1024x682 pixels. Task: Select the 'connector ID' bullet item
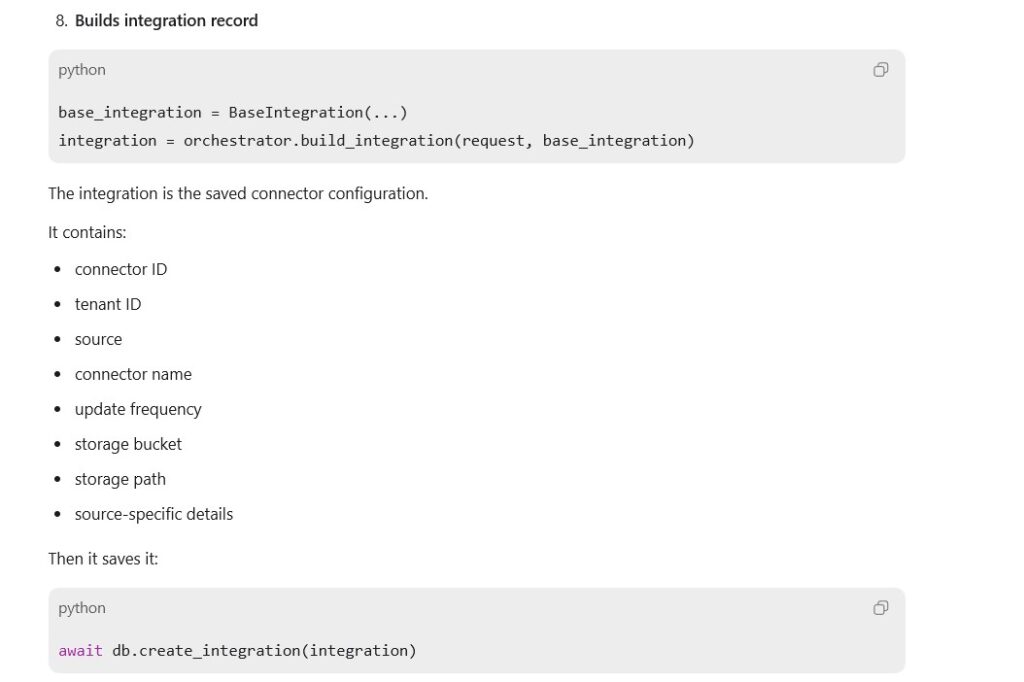pyautogui.click(x=121, y=269)
